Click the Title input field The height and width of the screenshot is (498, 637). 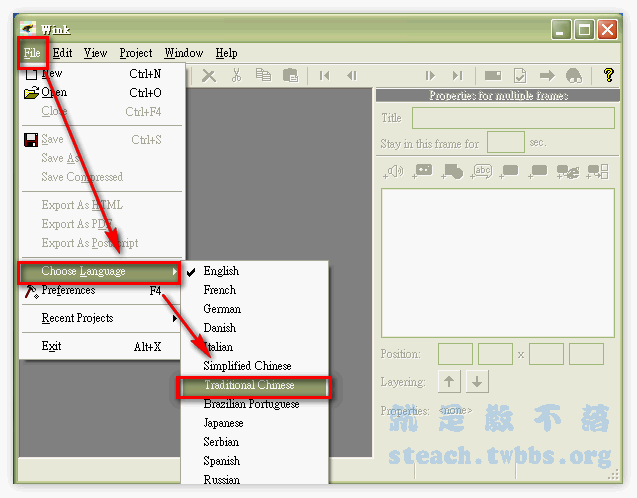(513, 118)
